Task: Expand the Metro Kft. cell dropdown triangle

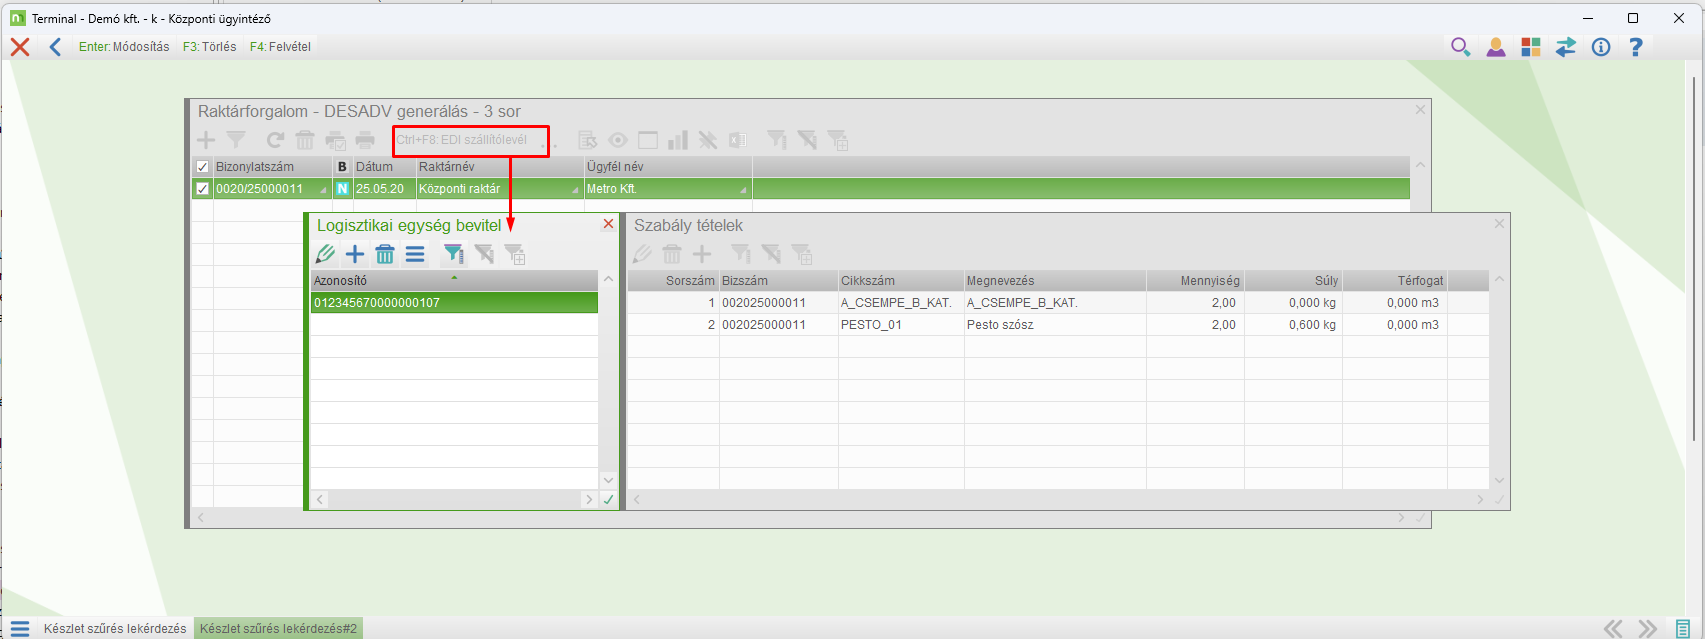Action: (x=743, y=191)
